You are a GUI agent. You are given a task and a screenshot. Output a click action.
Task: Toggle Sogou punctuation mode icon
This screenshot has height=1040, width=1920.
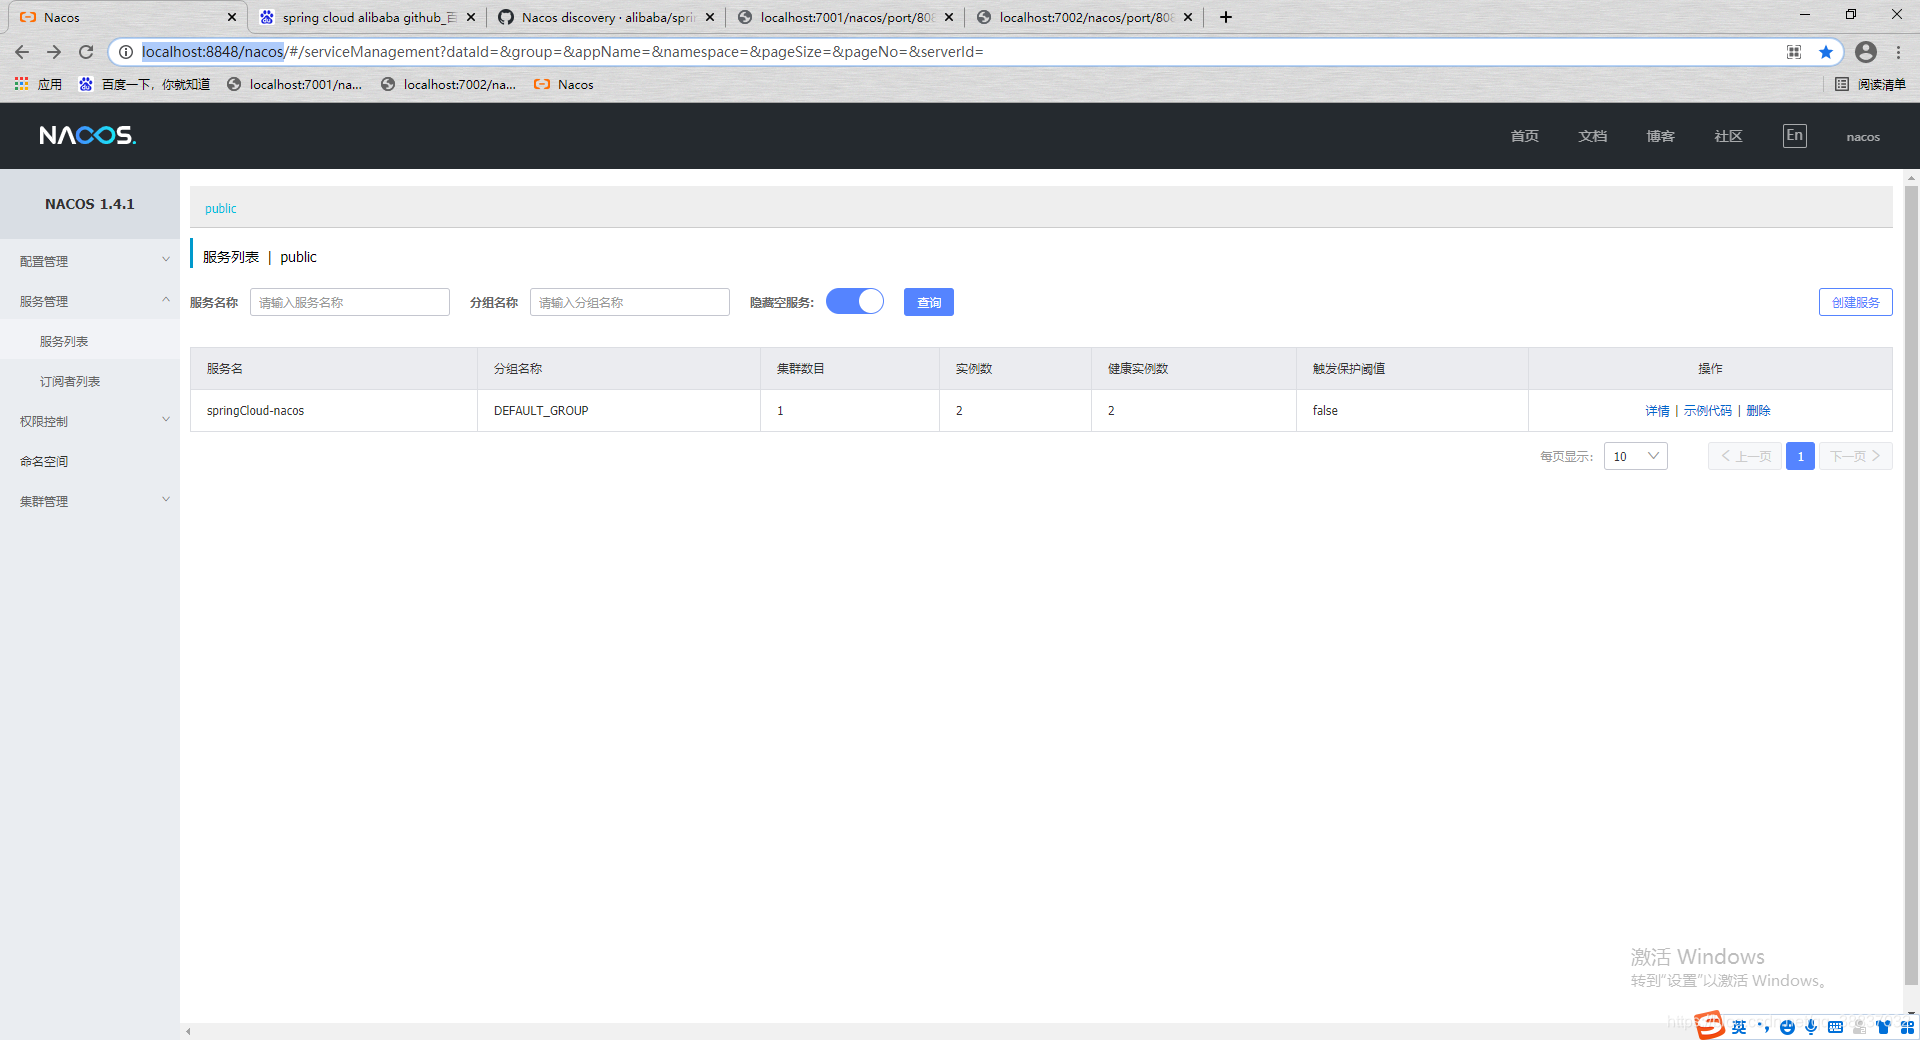click(1763, 1027)
